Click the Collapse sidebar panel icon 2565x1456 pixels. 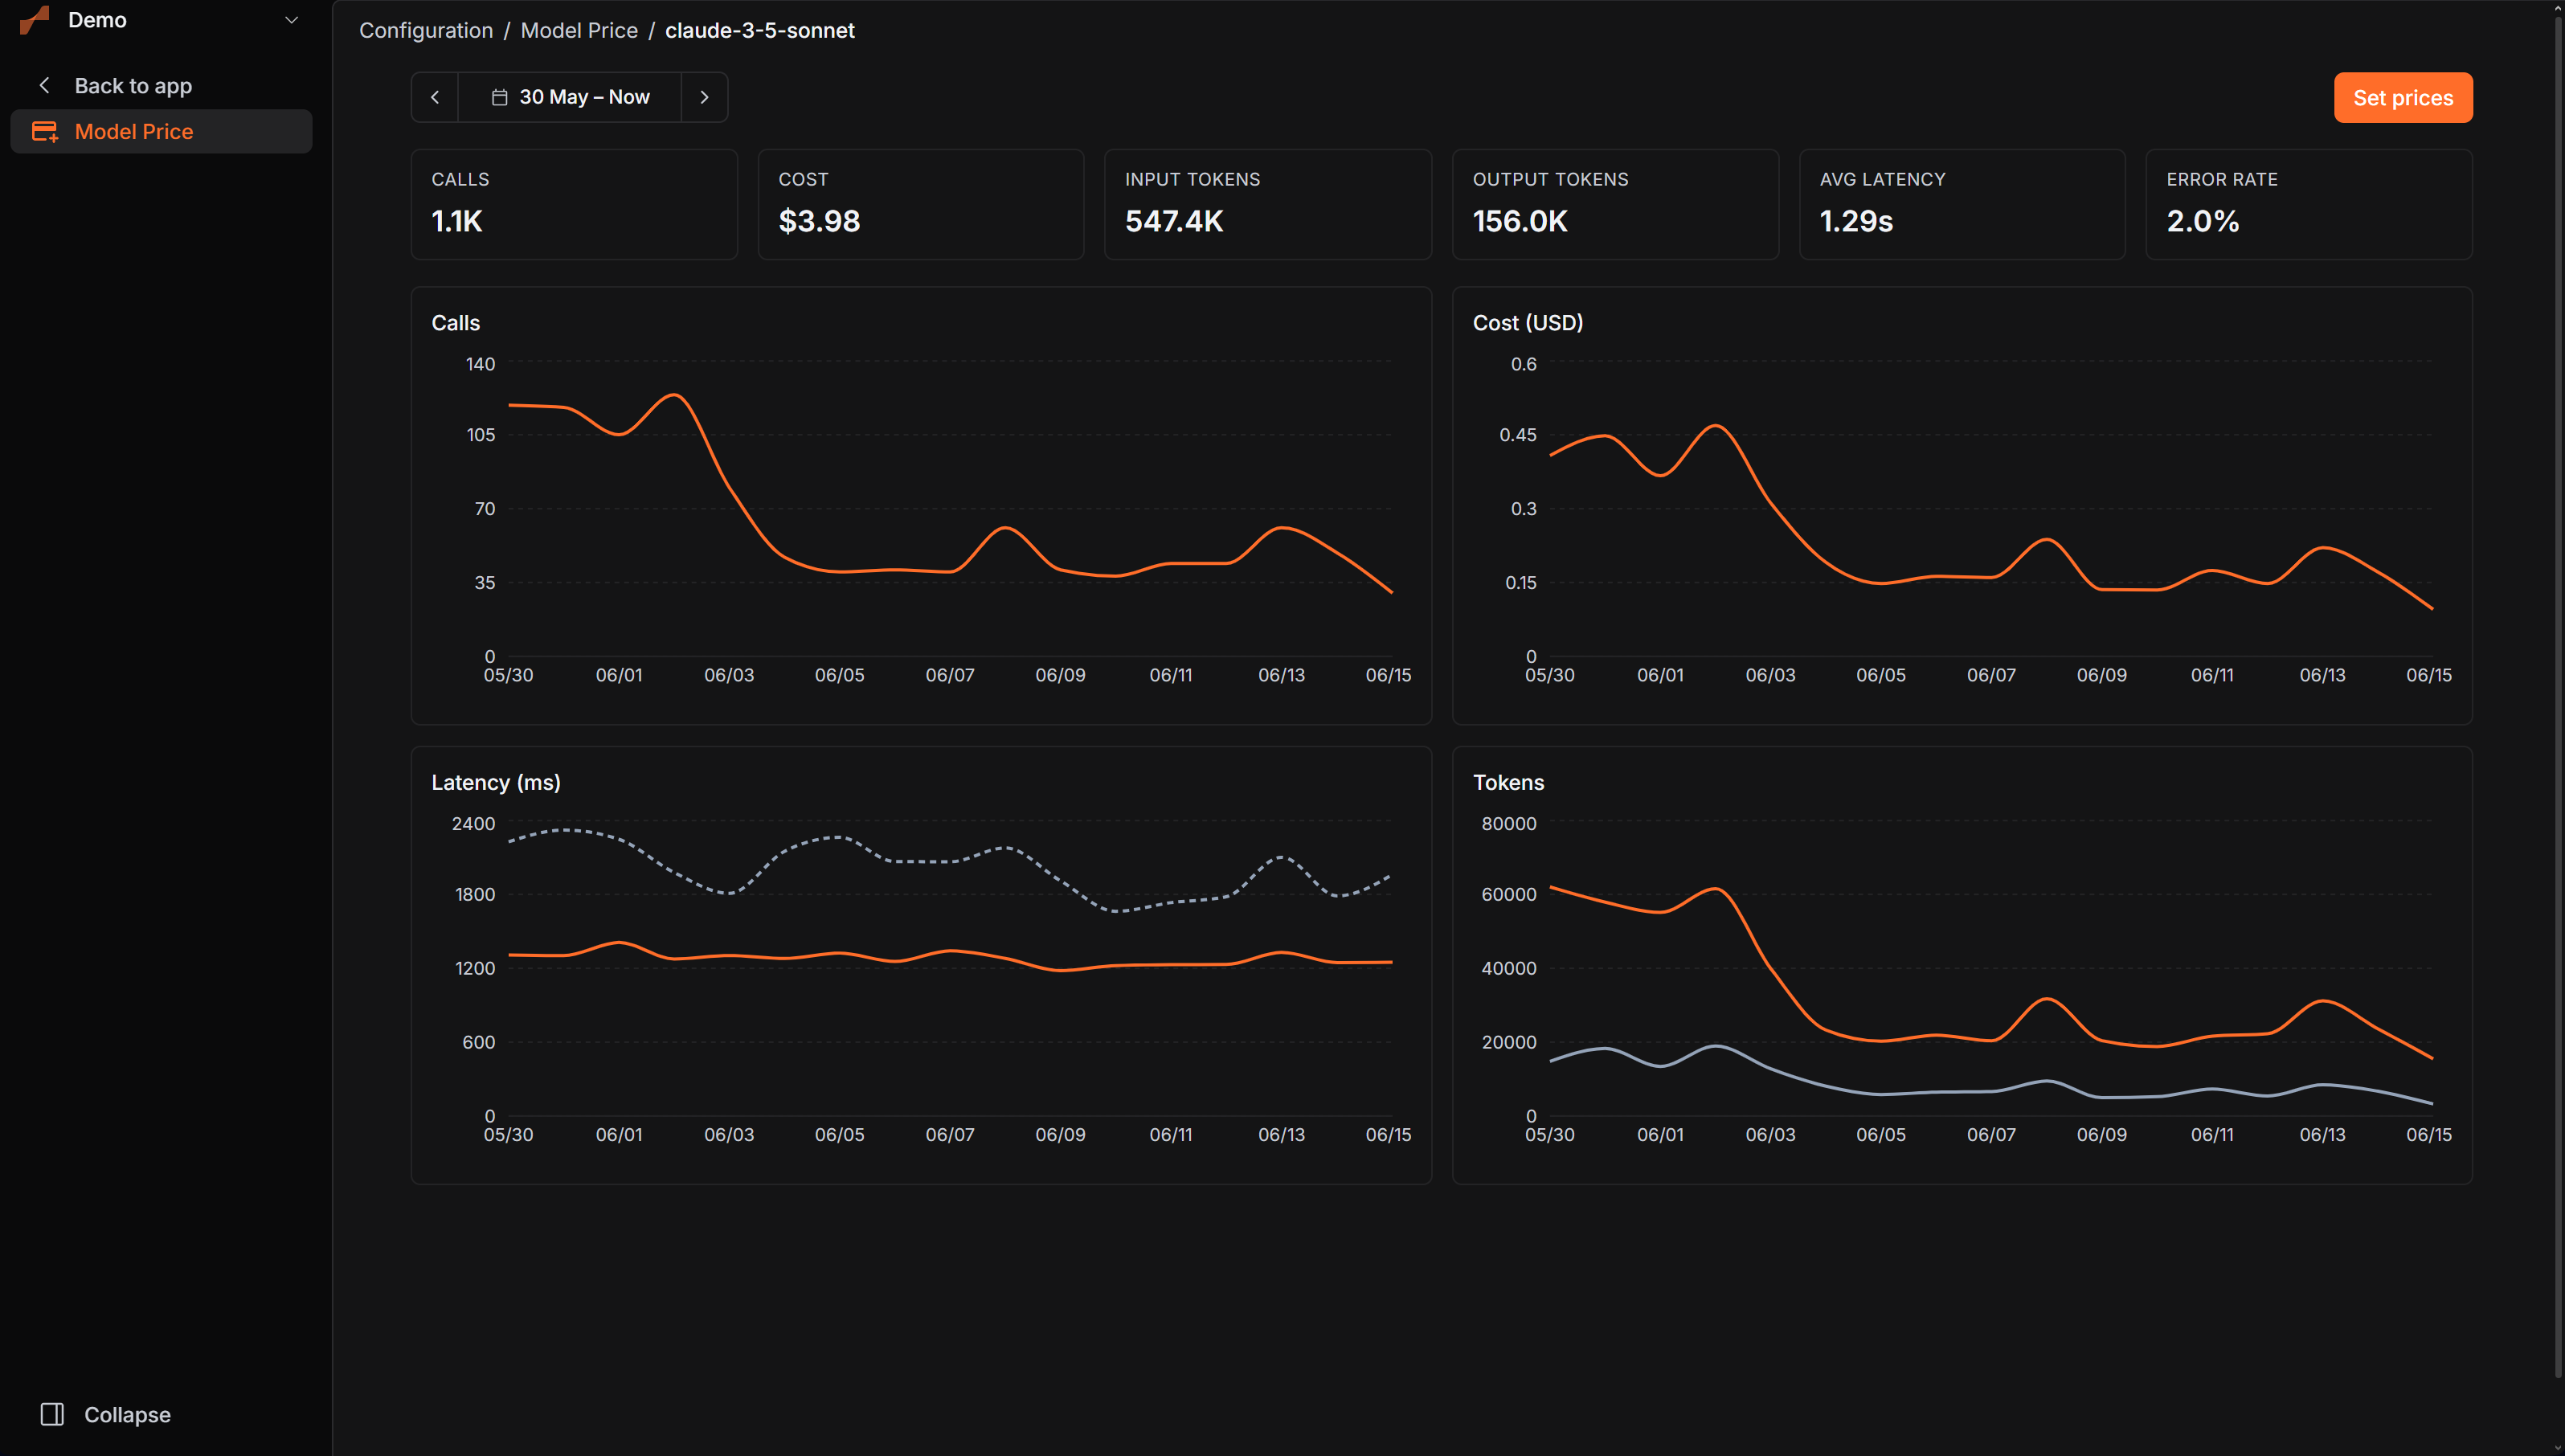pyautogui.click(x=52, y=1414)
